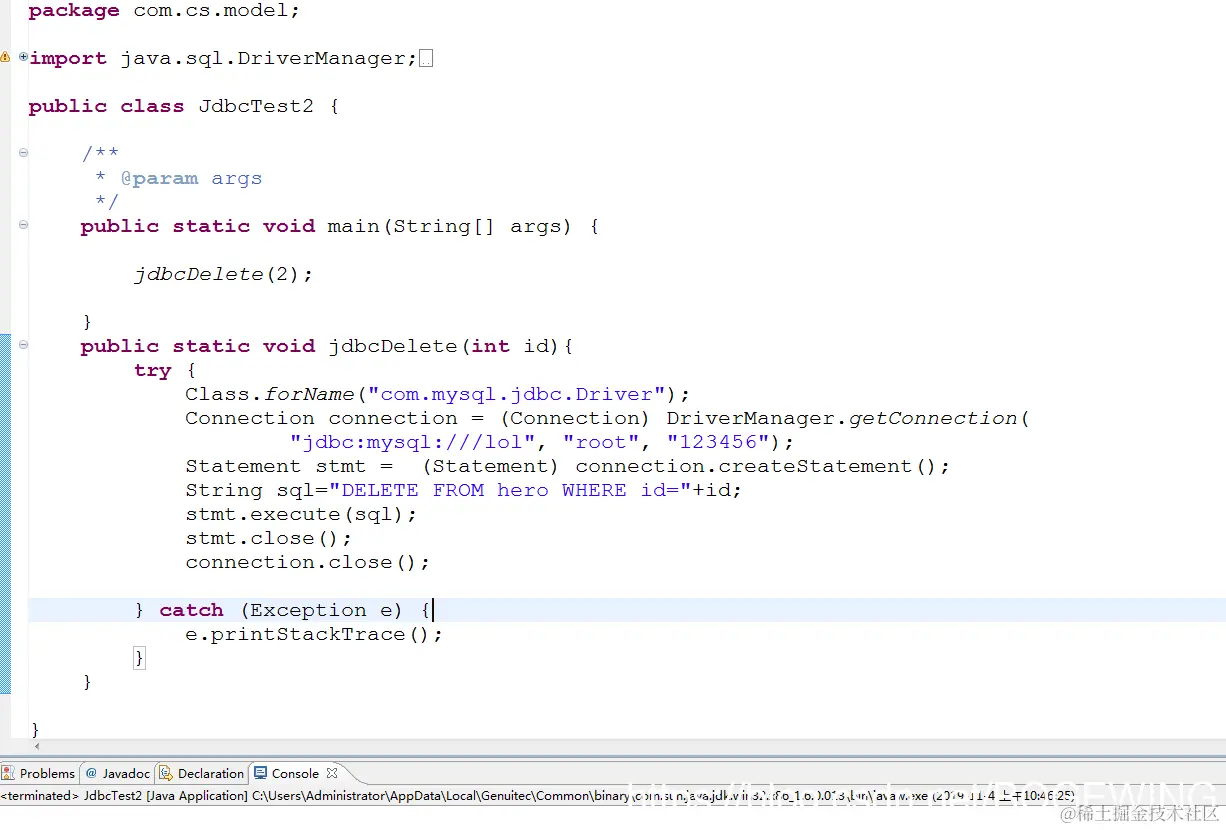Image resolution: width=1226 pixels, height=830 pixels.
Task: Click "main(String[] args)" in the method signature
Action: click(449, 226)
